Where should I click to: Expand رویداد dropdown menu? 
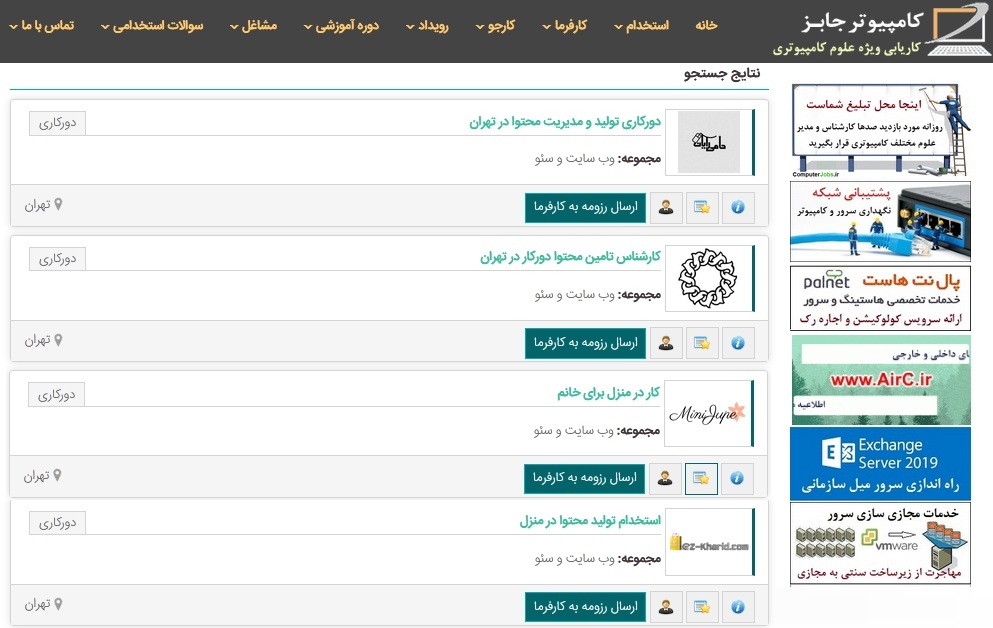[427, 25]
